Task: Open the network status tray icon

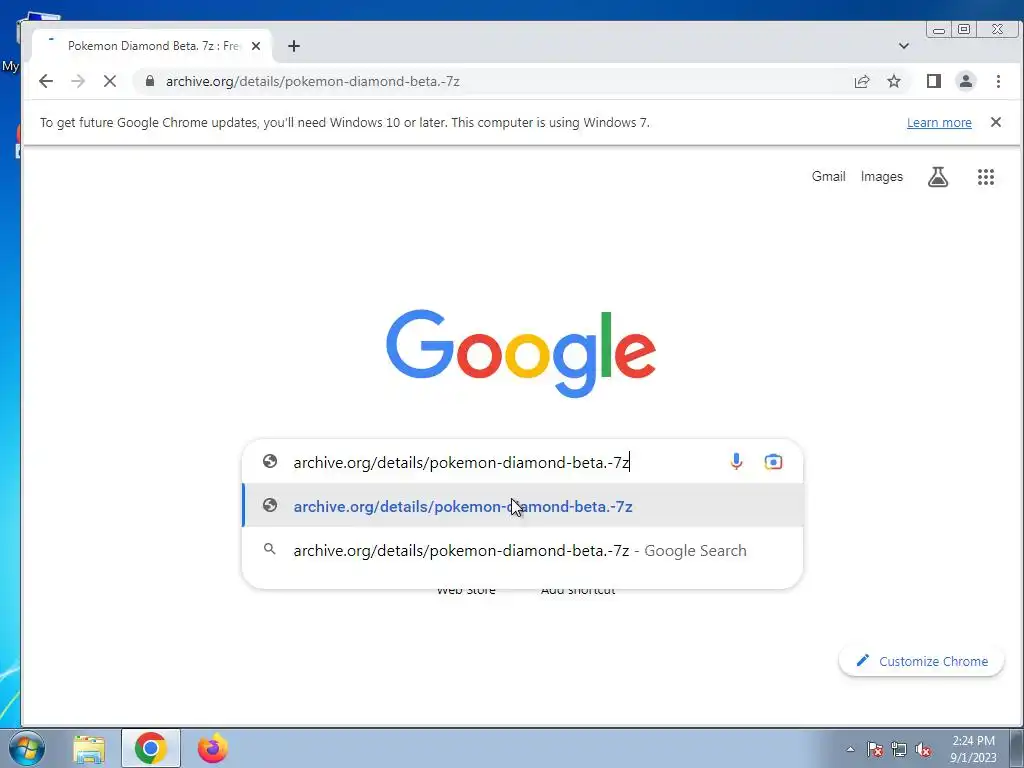Action: pyautogui.click(x=899, y=749)
